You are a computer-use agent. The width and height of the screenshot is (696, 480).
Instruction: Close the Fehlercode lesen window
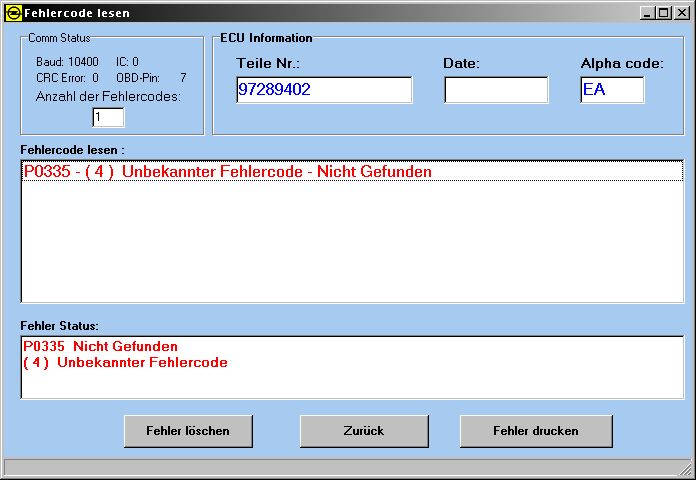[x=681, y=13]
